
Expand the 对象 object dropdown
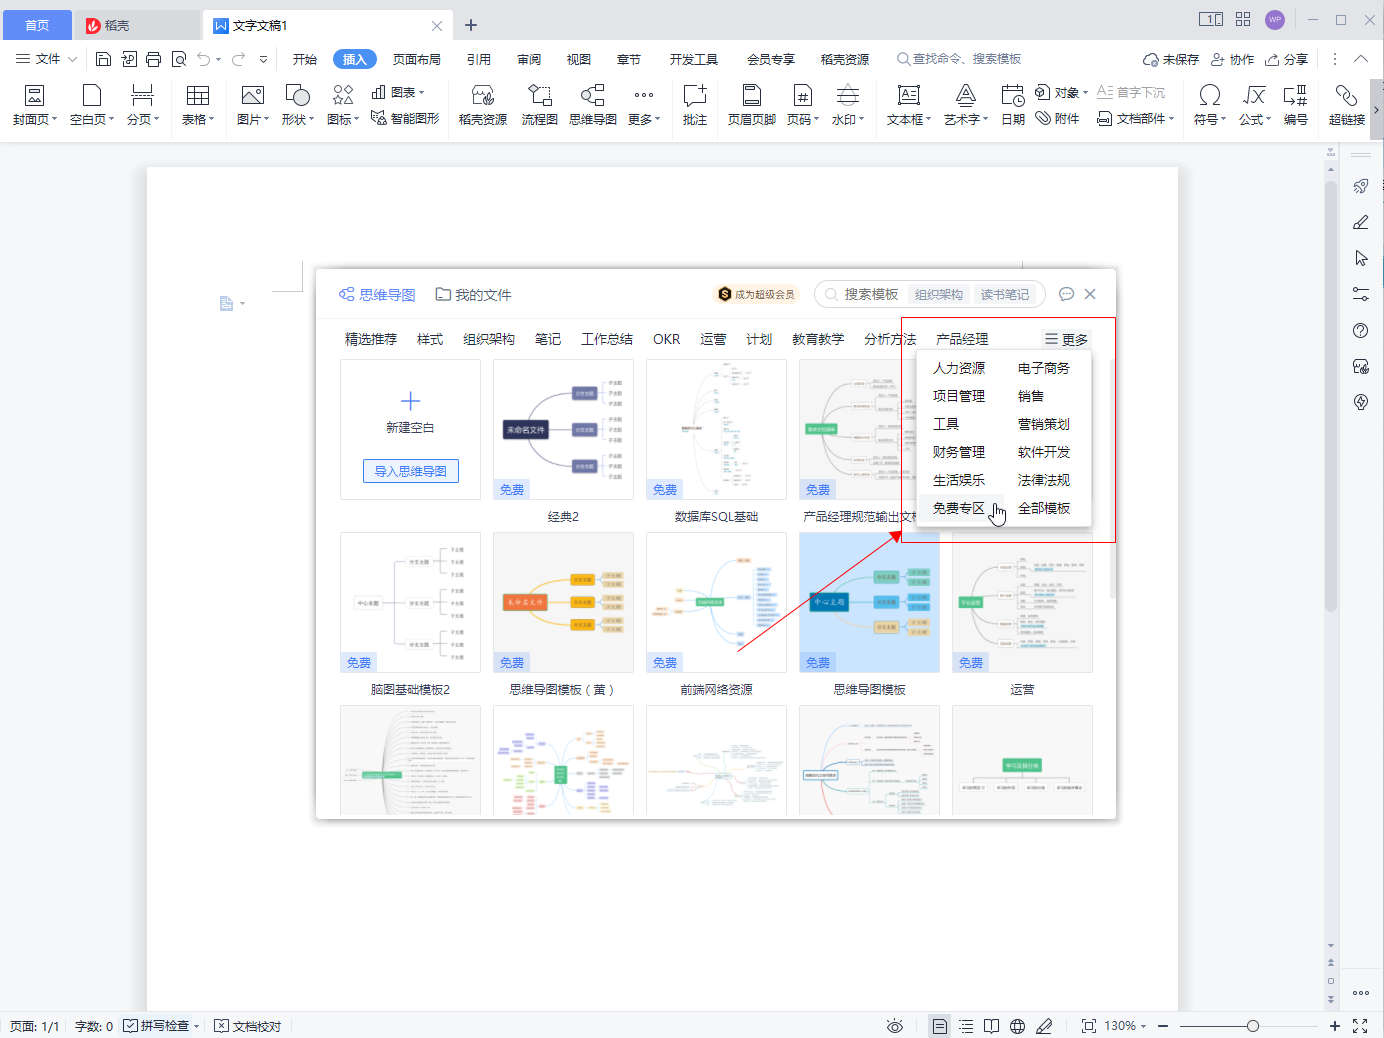coord(1085,92)
